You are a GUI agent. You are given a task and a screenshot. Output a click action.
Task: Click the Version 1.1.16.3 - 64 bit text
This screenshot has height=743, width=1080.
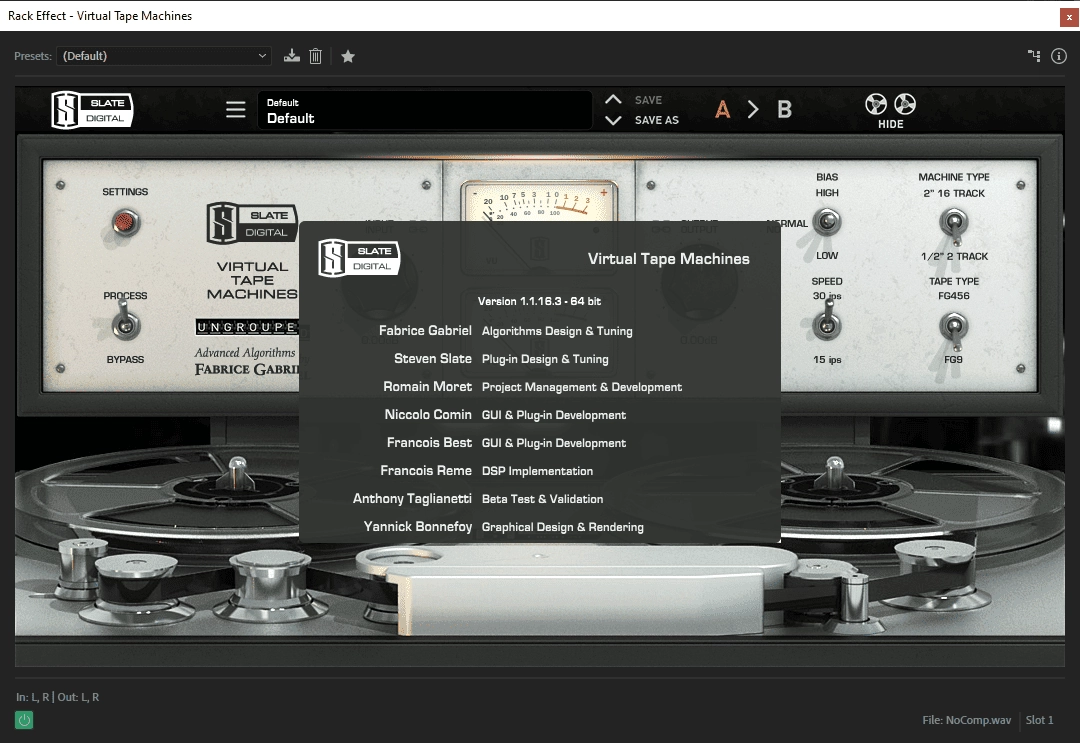tap(539, 301)
